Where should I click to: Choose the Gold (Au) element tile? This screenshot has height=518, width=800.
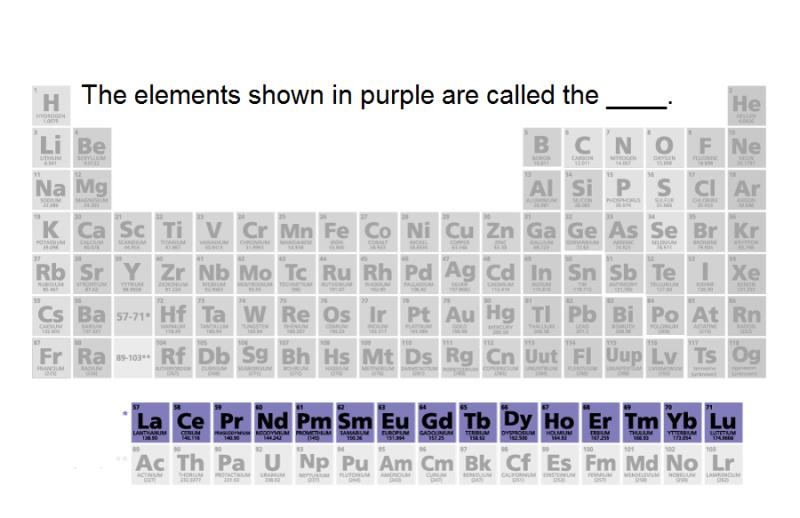tap(460, 316)
